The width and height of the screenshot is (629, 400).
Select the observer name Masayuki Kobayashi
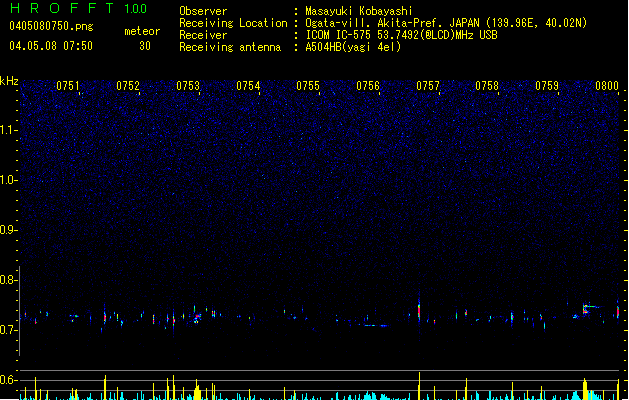(359, 11)
